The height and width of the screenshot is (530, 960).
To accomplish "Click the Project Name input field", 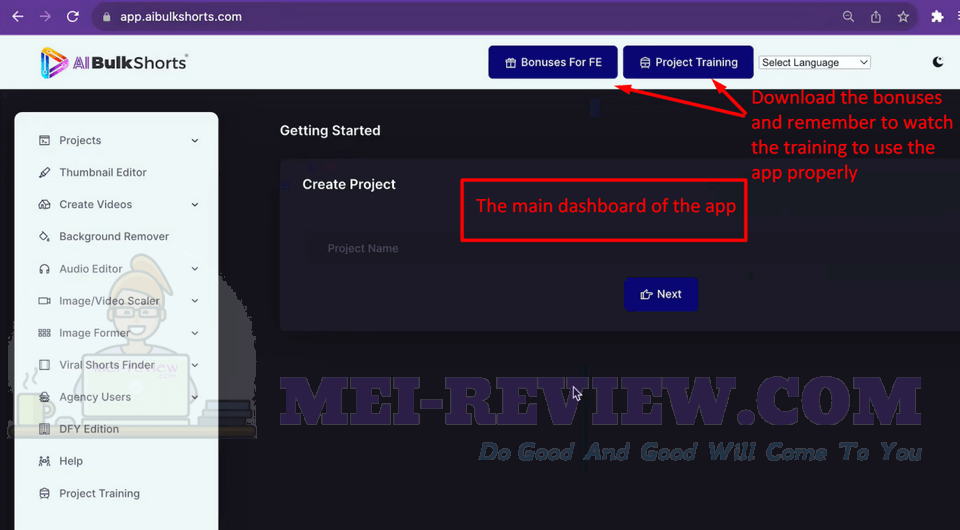I will coord(632,248).
